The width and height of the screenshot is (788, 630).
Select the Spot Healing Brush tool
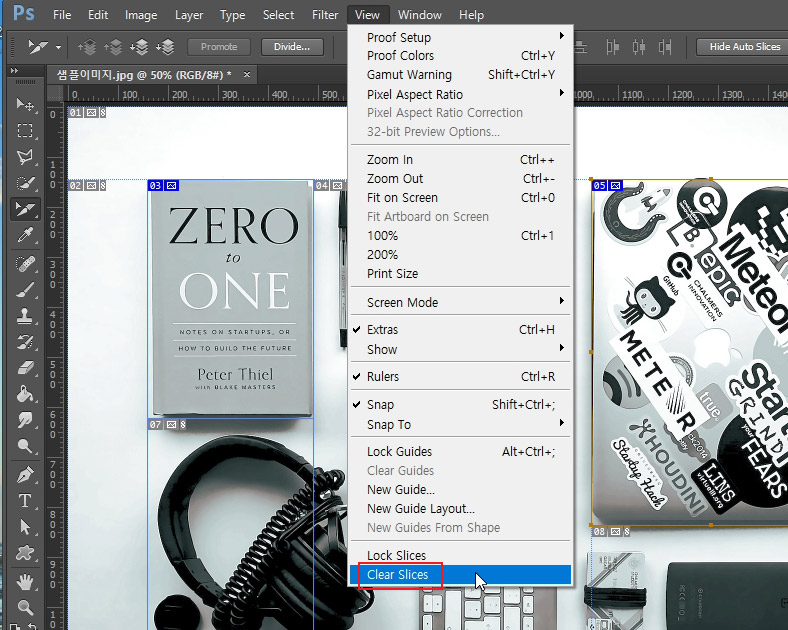25,262
